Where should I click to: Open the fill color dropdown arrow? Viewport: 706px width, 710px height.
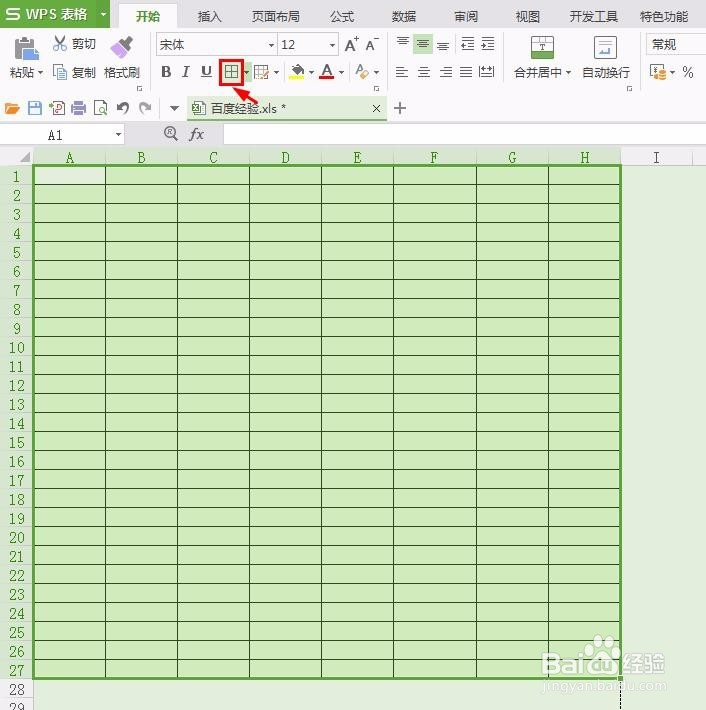pyautogui.click(x=312, y=72)
